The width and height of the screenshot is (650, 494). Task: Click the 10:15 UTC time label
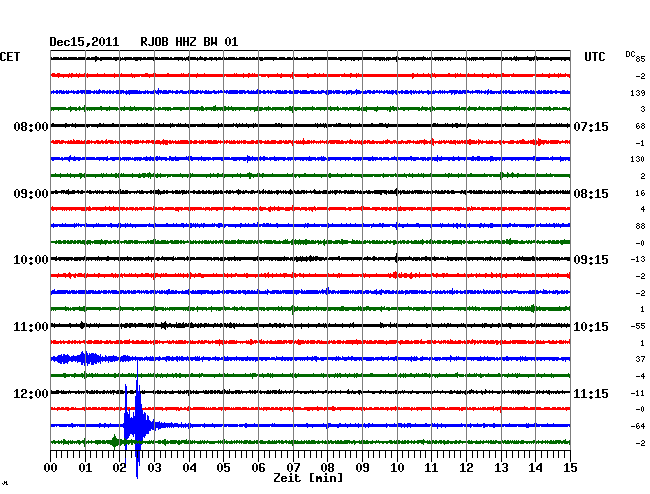(591, 327)
